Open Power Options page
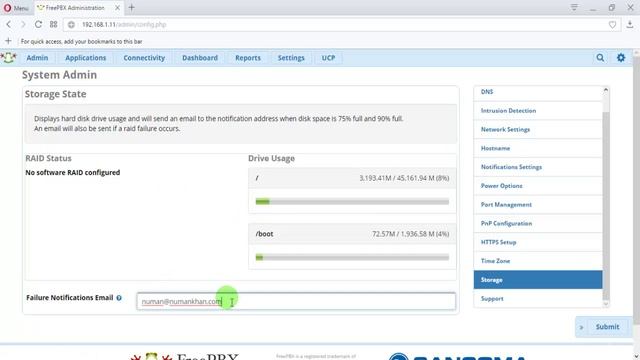Image resolution: width=640 pixels, height=360 pixels. coord(538,186)
